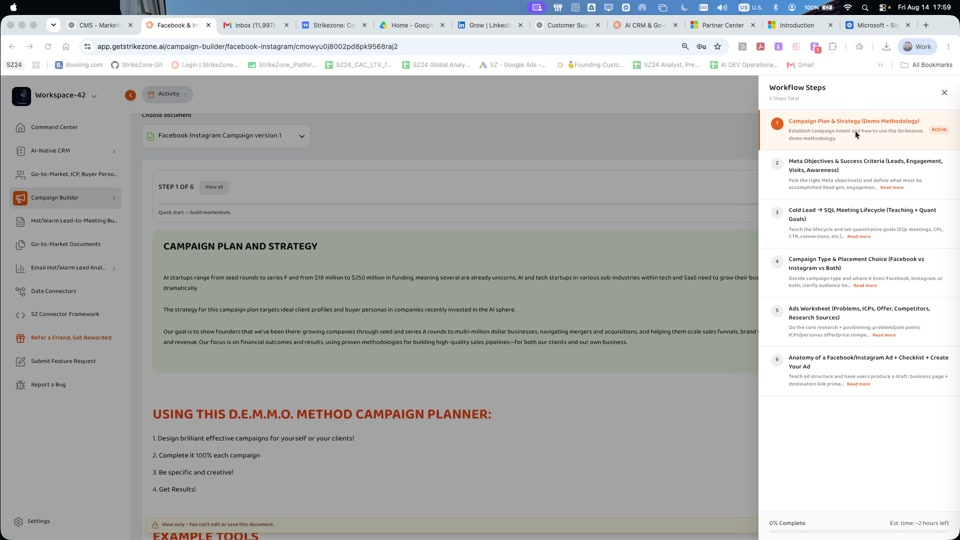Reload the page
Screen dimensions: 960x540
coord(48,47)
